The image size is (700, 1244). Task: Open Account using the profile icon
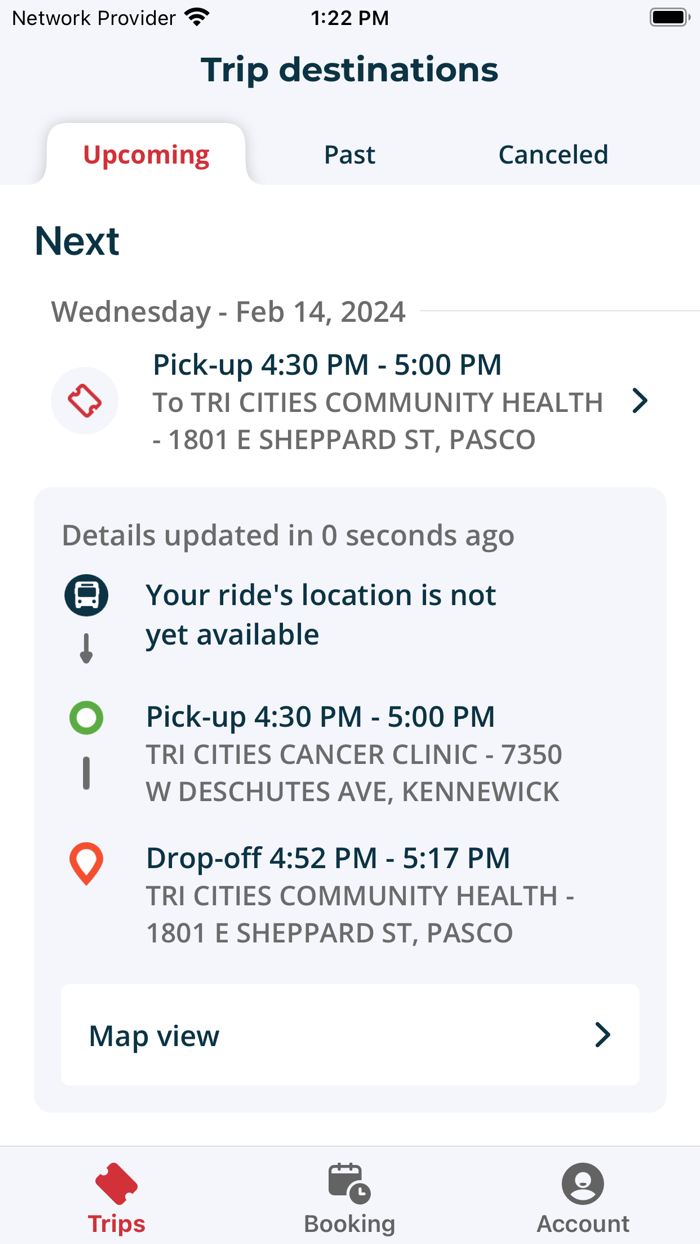tap(582, 1184)
